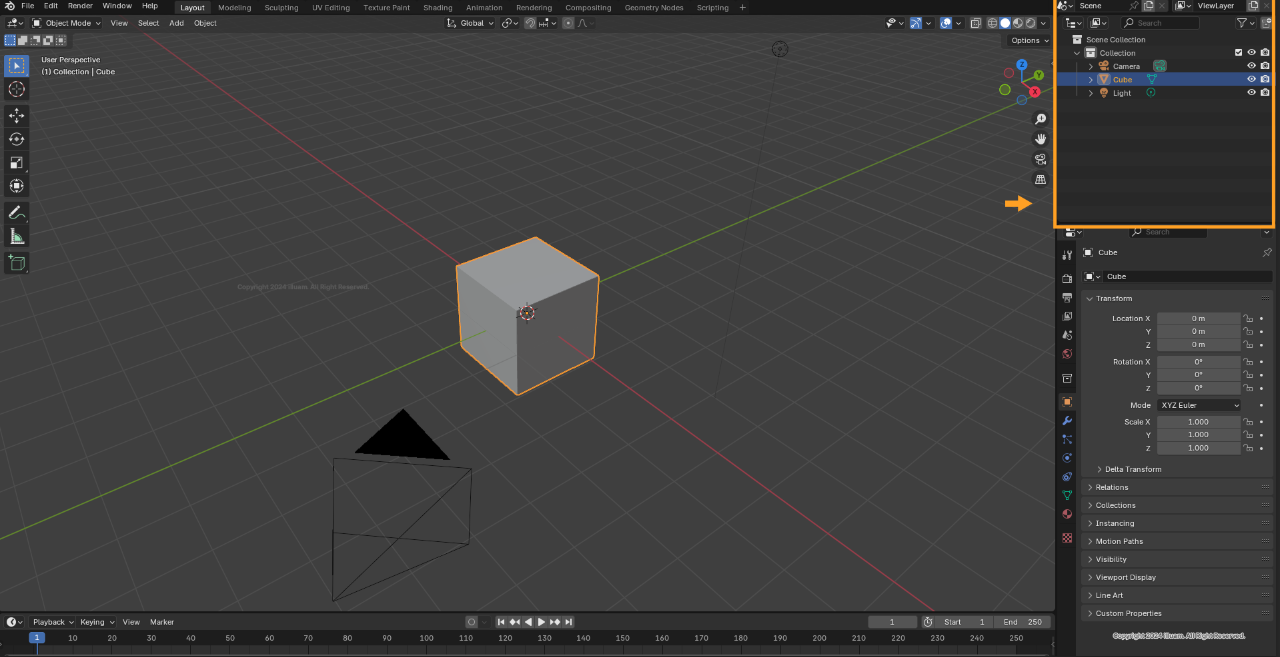Open the Scene properties tab

(1067, 335)
